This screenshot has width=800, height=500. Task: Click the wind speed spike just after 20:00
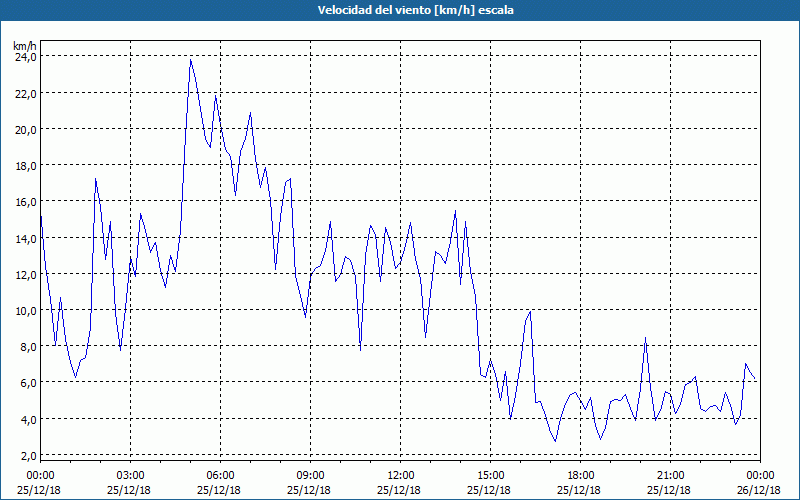645,338
